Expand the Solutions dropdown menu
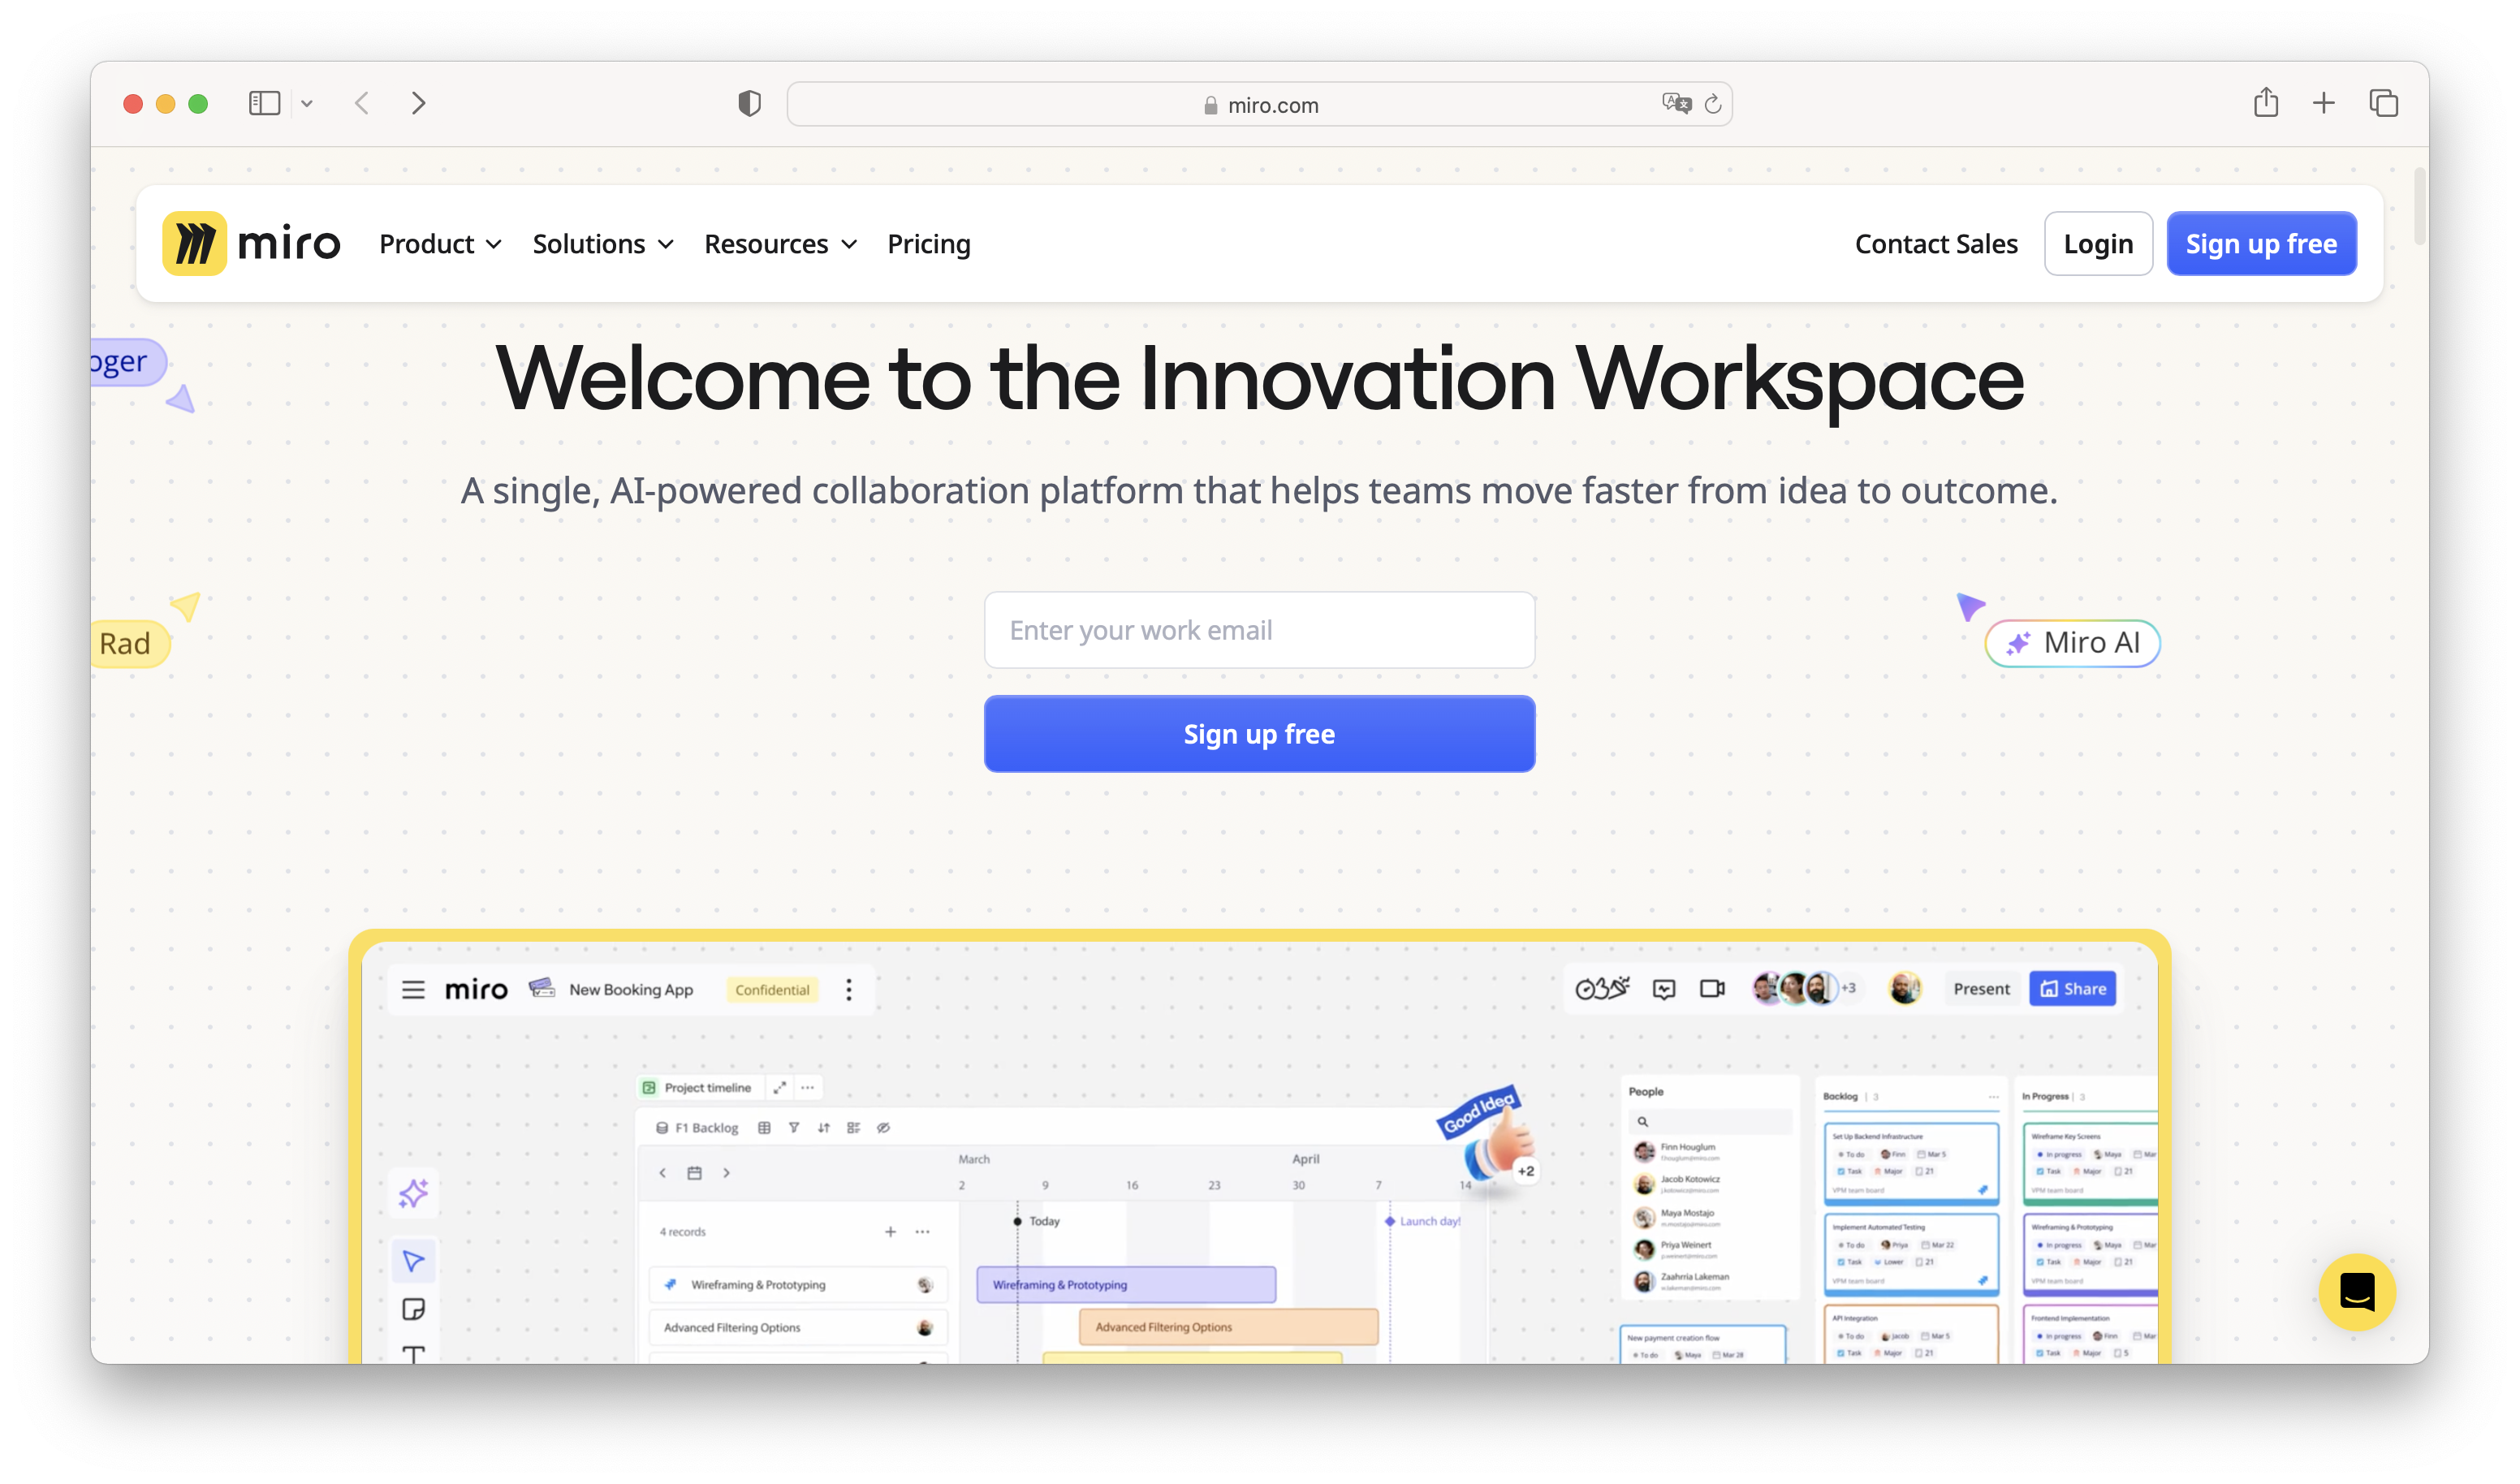This screenshot has width=2520, height=1484. pos(603,244)
